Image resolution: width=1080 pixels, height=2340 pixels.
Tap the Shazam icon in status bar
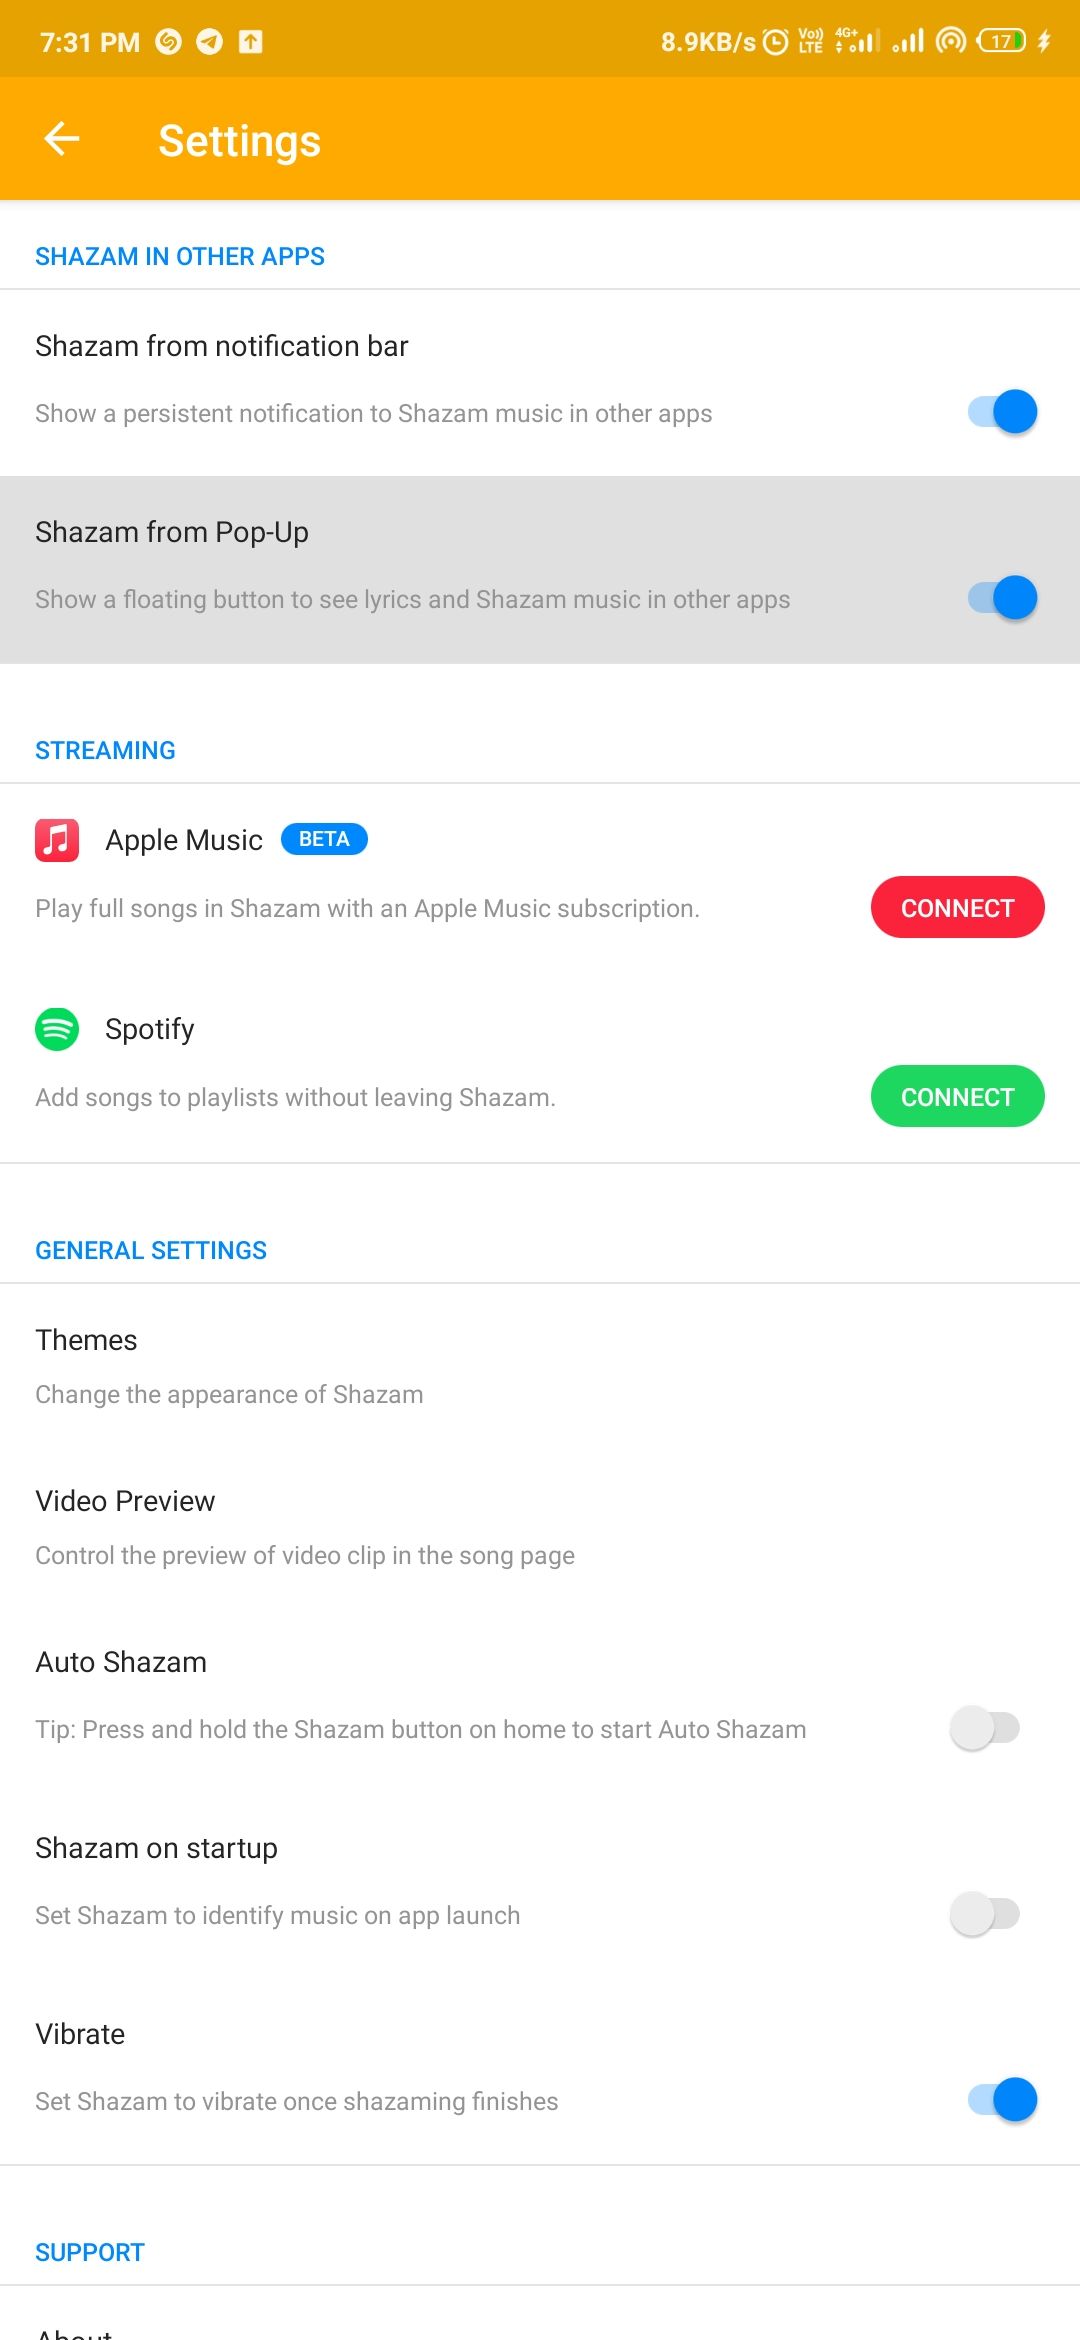[x=169, y=41]
